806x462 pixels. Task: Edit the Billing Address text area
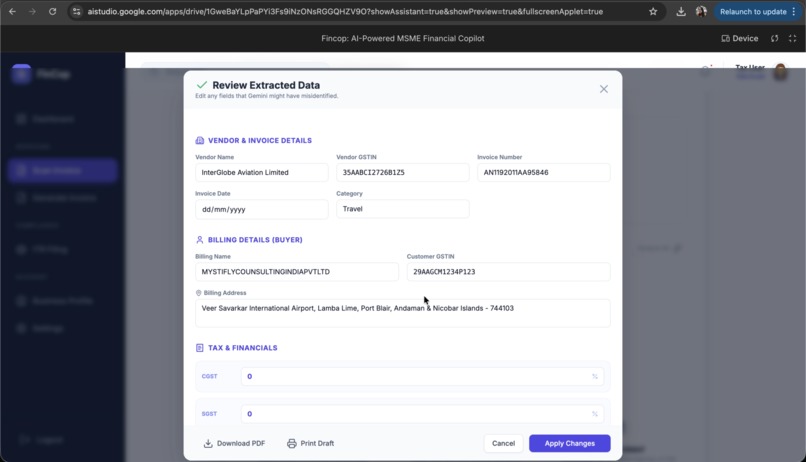point(402,313)
